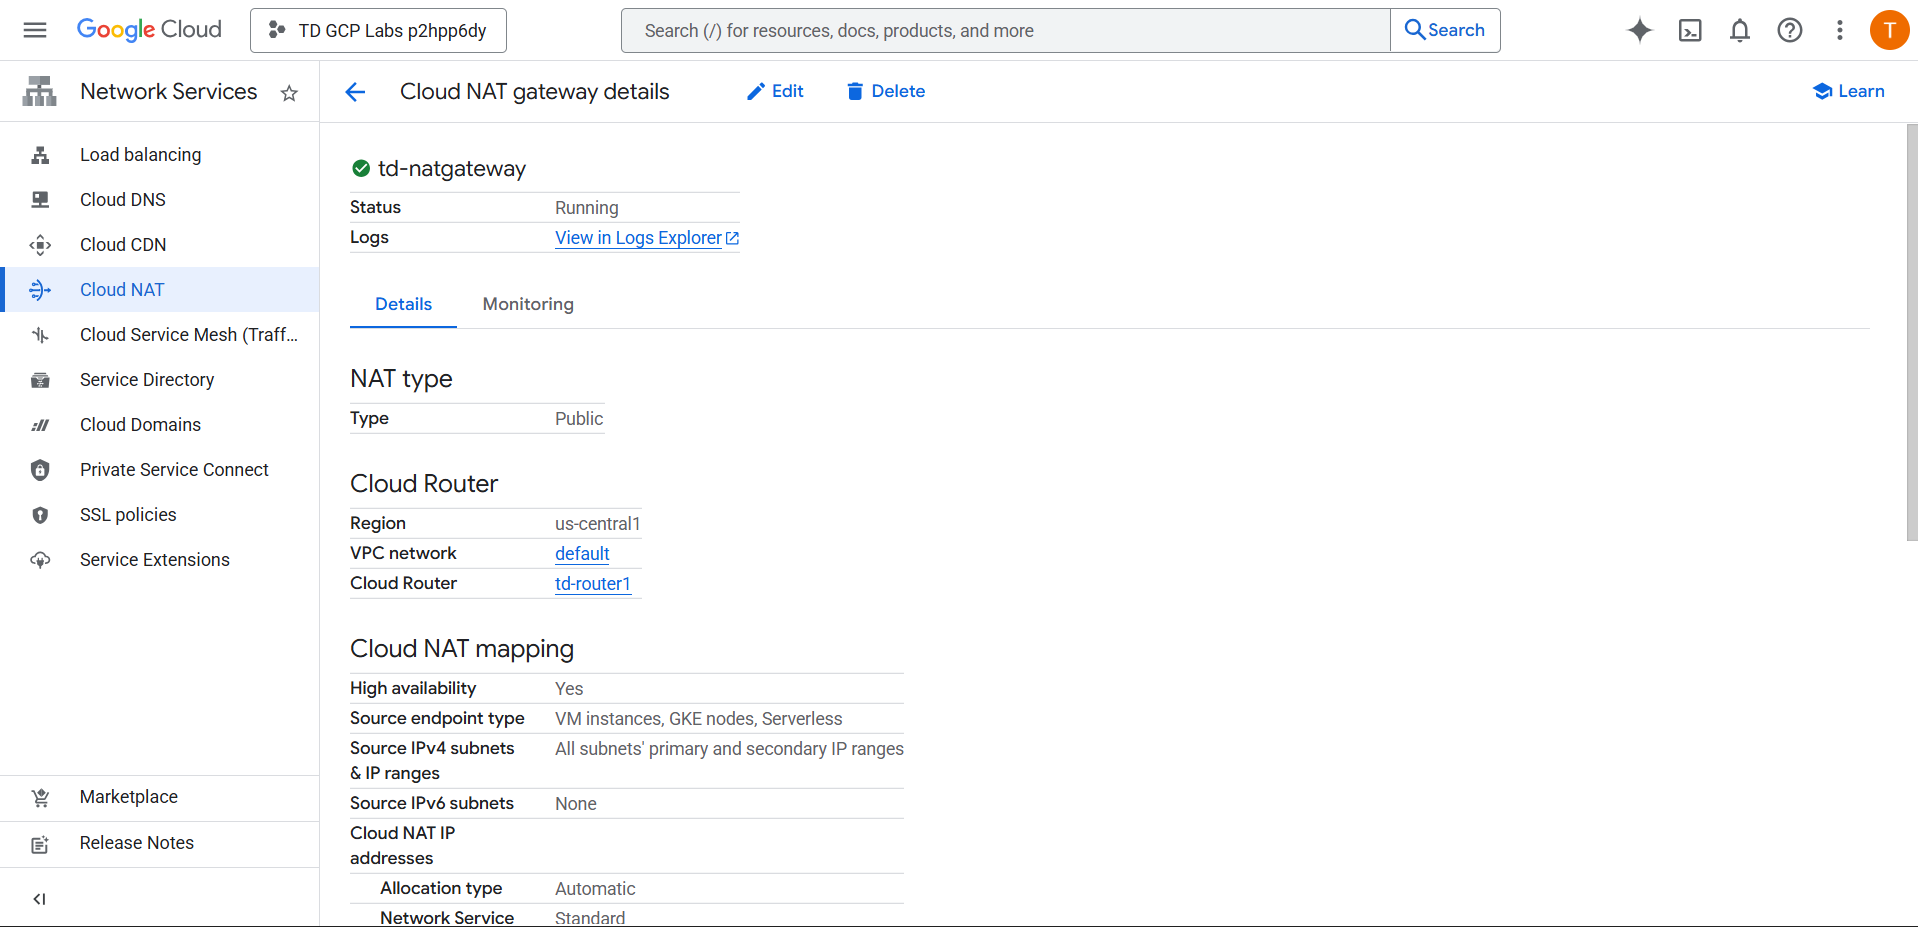Open the notifications bell
This screenshot has height=927, width=1918.
tap(1739, 30)
